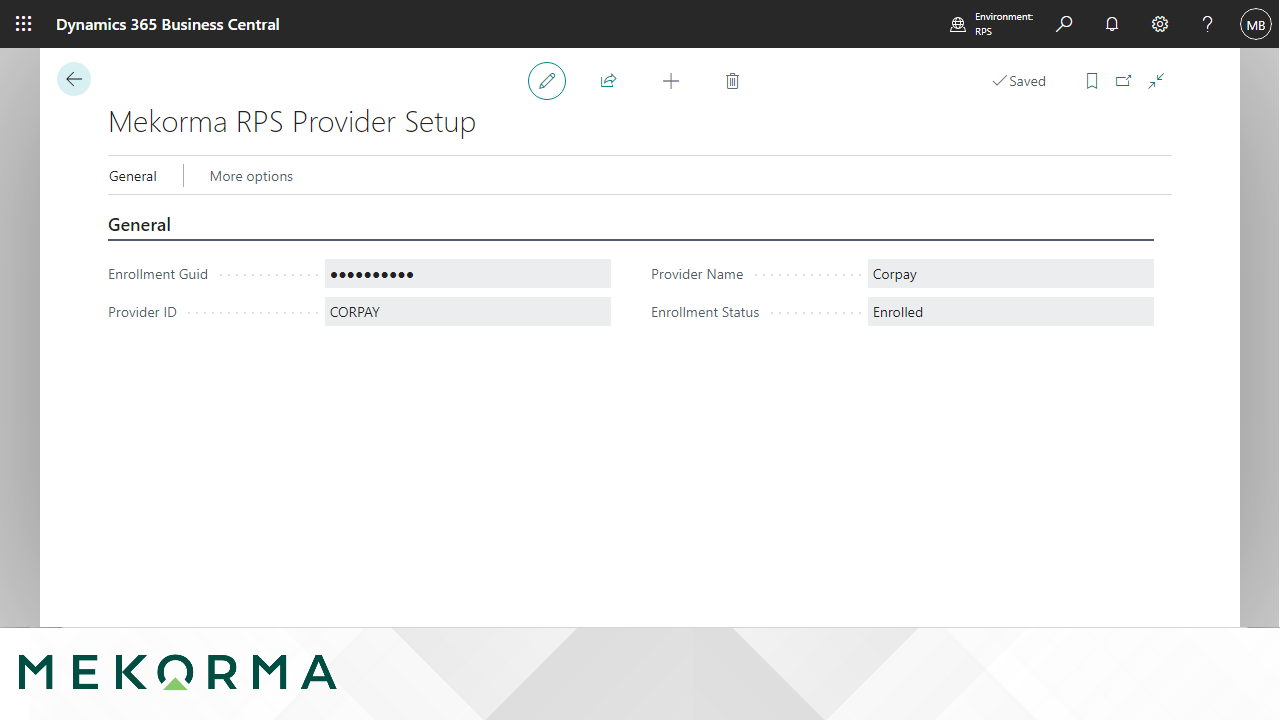This screenshot has width=1280, height=720.
Task: Go back using the arrow button
Action: 74,79
